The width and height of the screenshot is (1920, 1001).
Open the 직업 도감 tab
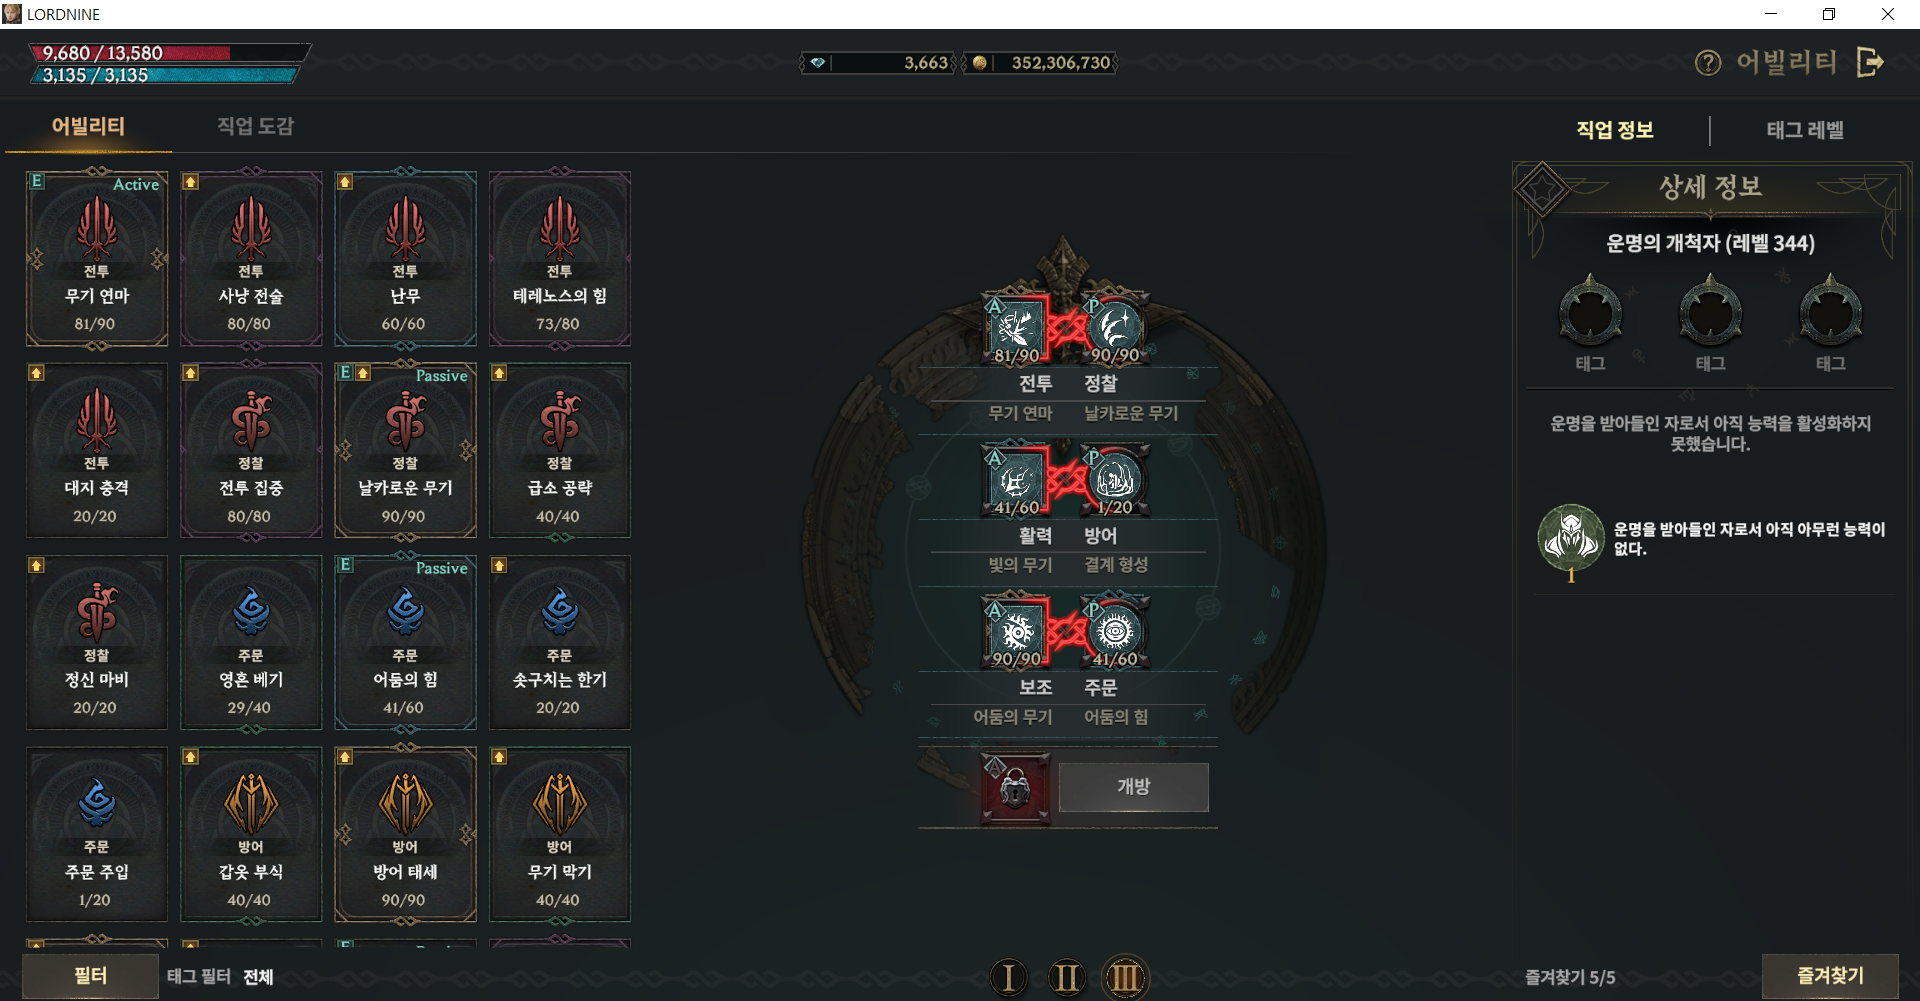tap(256, 126)
